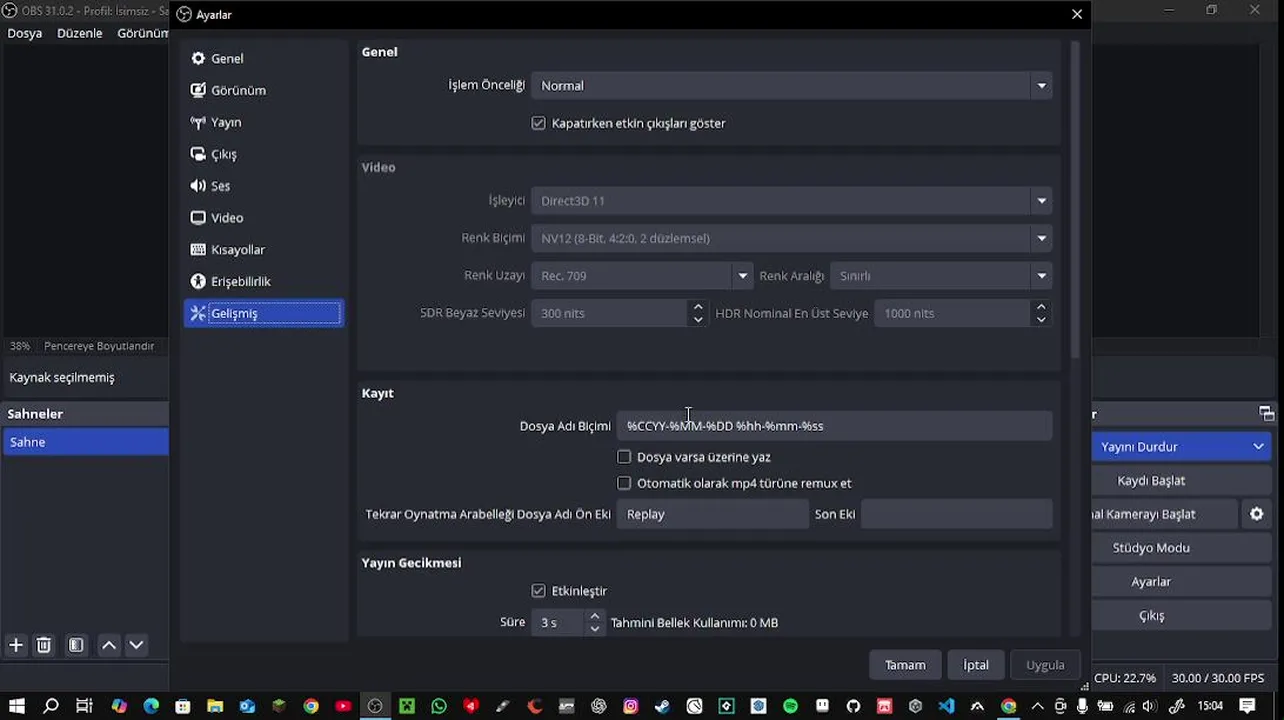
Task: Click Stüdyo Modu button
Action: click(1151, 548)
